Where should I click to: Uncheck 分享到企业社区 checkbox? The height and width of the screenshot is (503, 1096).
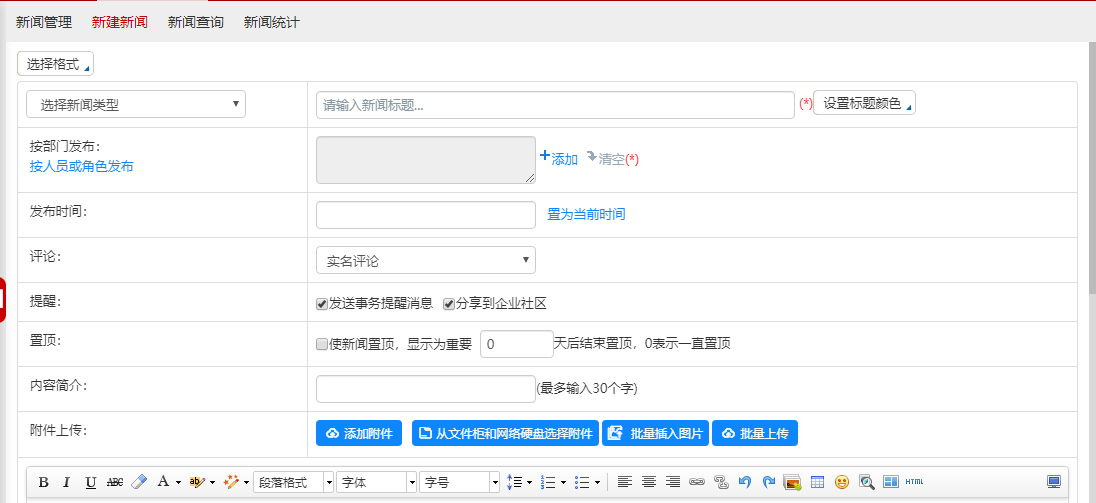(x=449, y=304)
